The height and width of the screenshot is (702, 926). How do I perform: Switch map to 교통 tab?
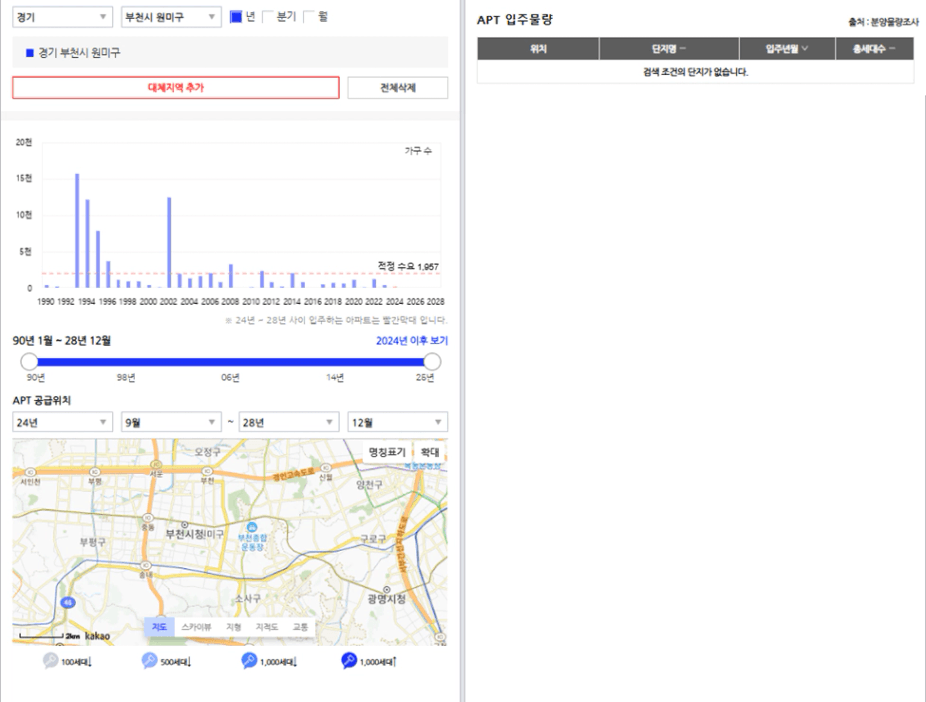coord(300,627)
